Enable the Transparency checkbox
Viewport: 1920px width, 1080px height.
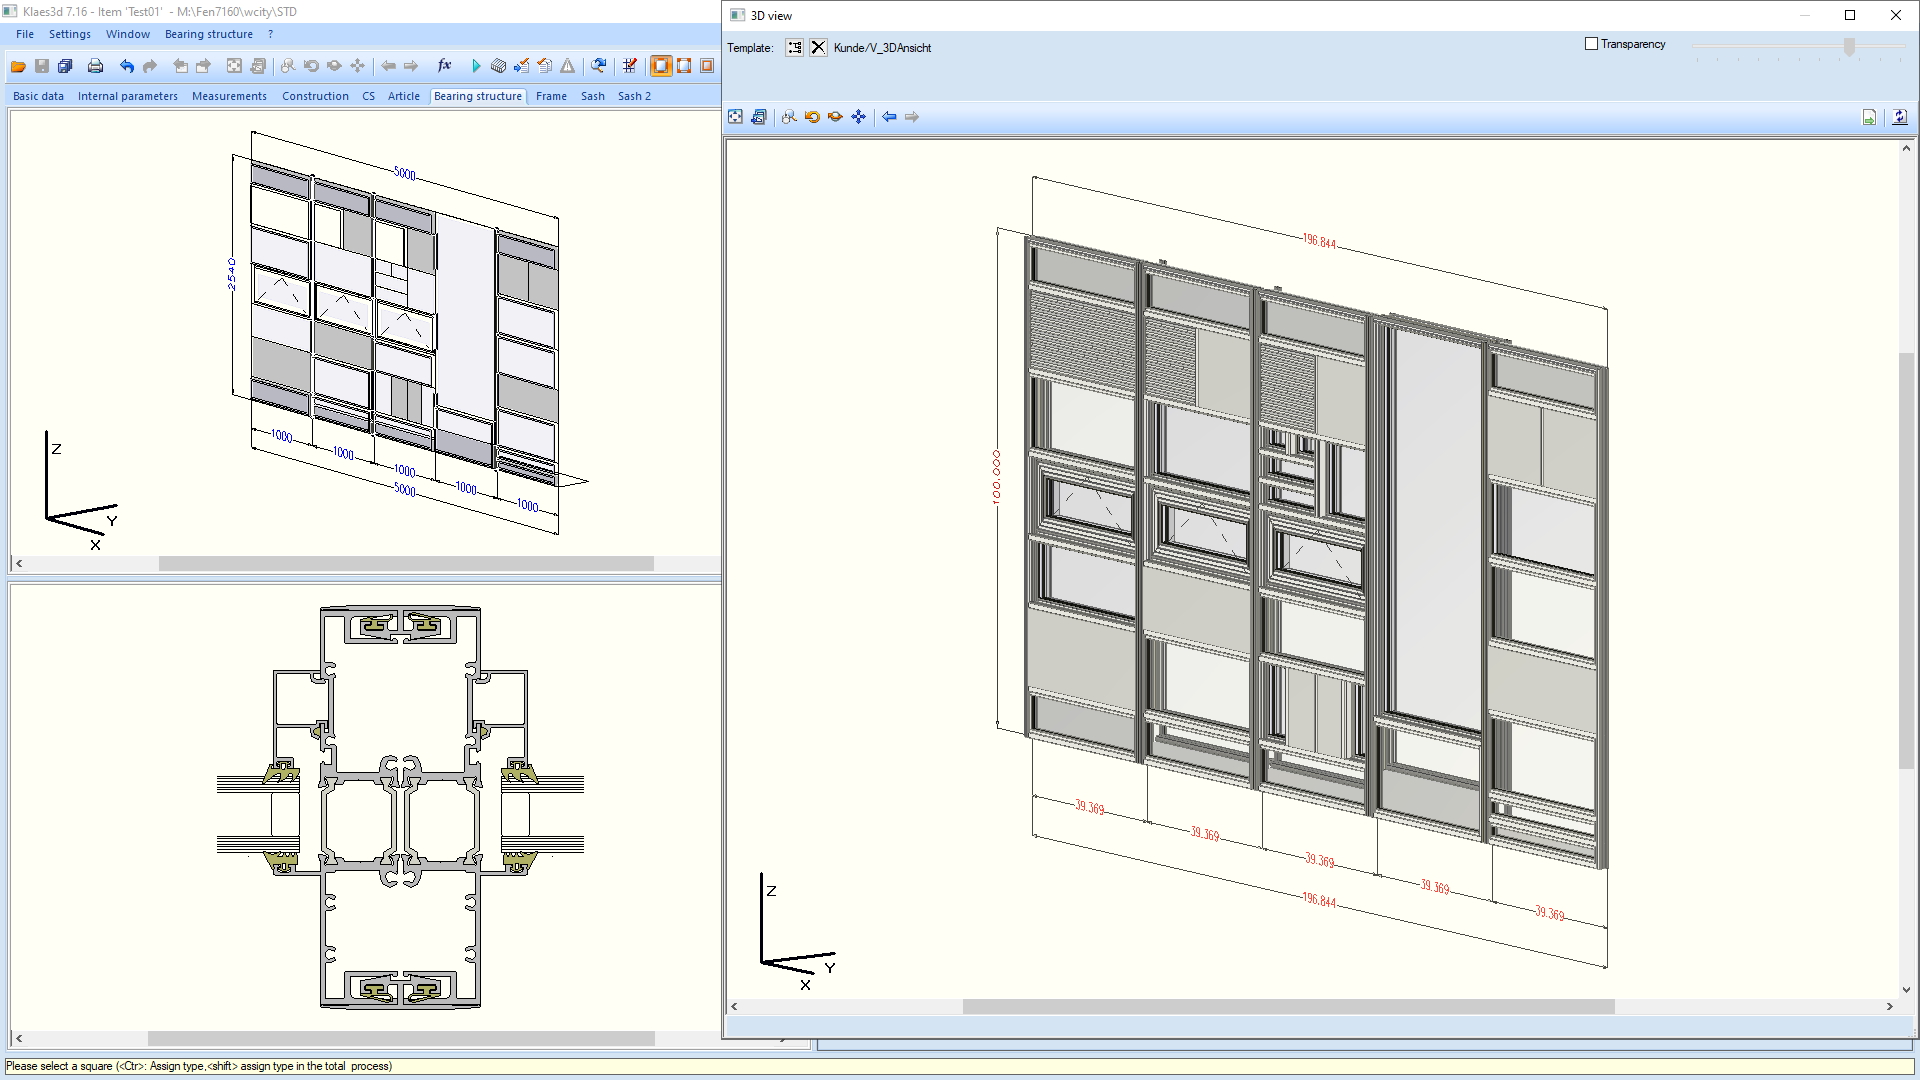click(x=1591, y=44)
